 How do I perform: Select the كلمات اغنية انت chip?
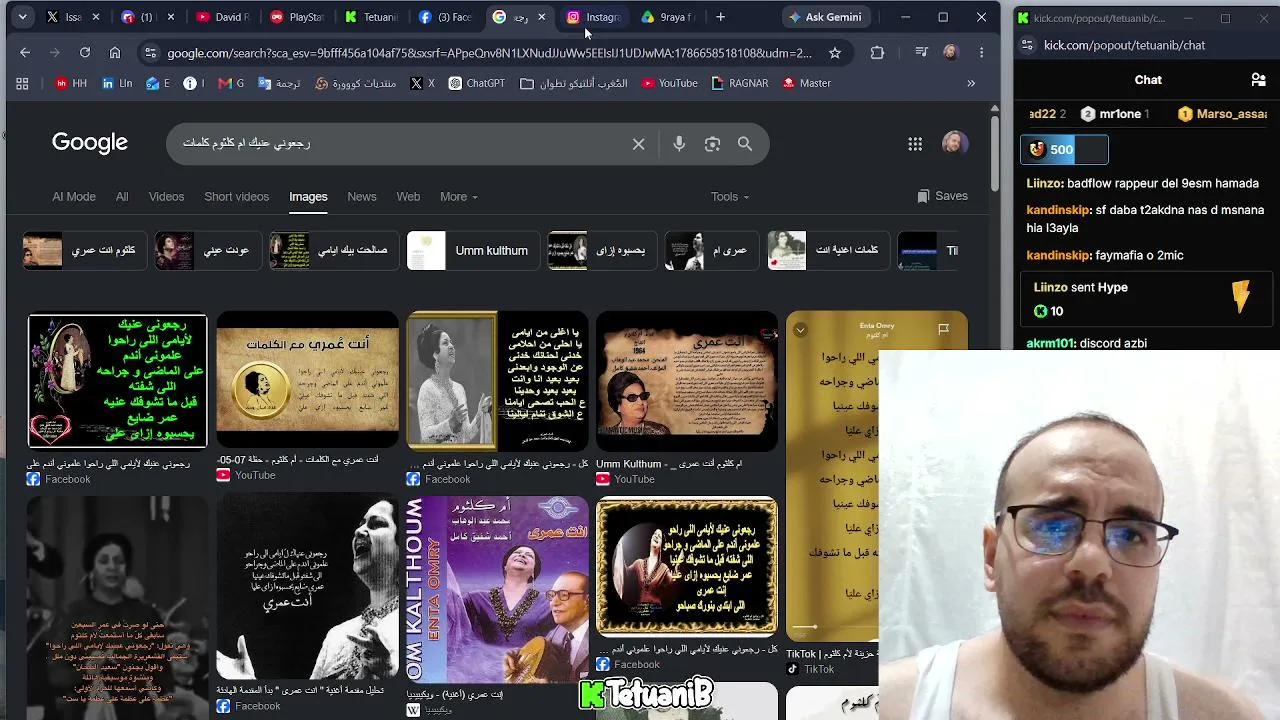[828, 251]
